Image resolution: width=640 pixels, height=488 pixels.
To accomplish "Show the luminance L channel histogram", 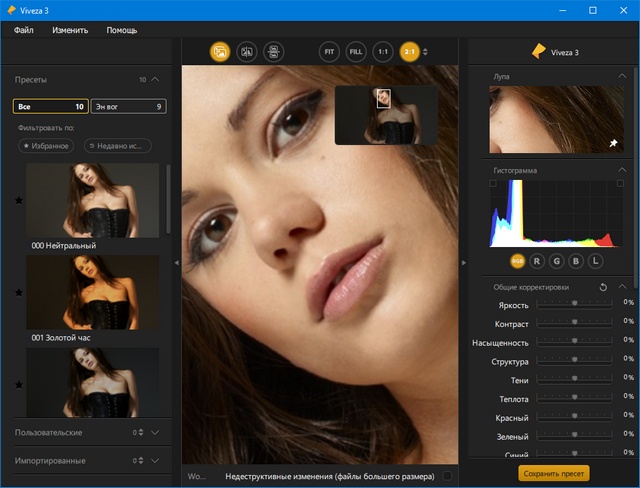I will point(596,260).
